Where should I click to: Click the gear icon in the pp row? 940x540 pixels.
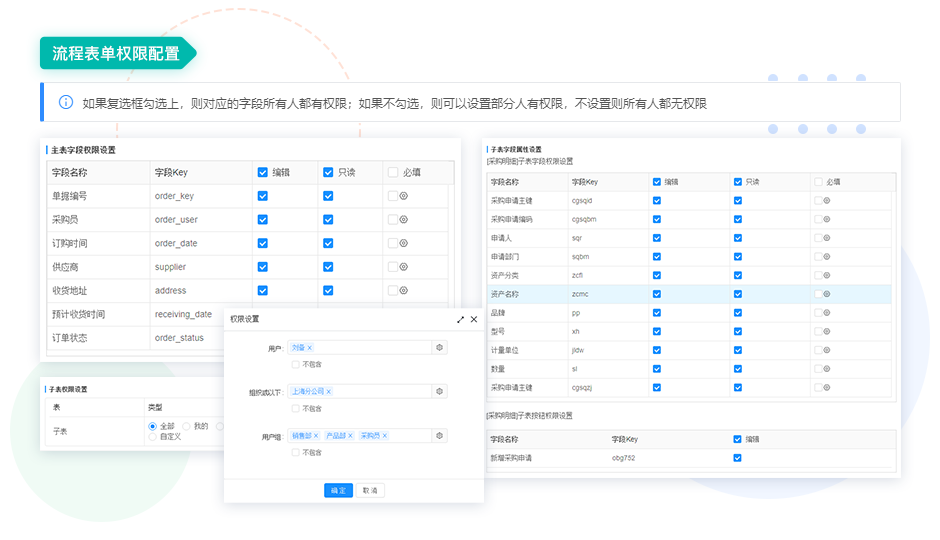click(827, 313)
